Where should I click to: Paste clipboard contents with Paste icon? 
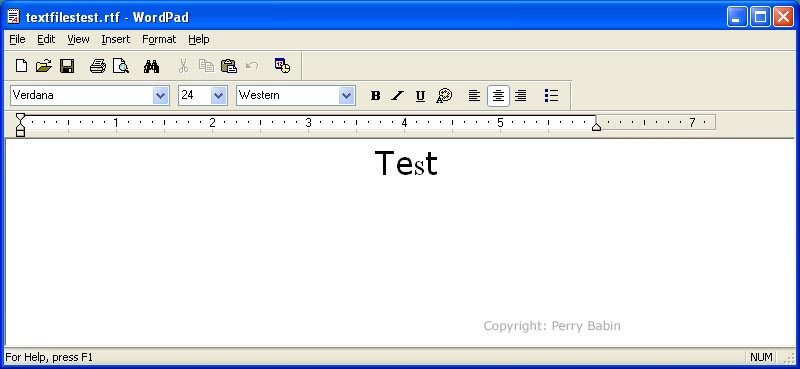(229, 66)
